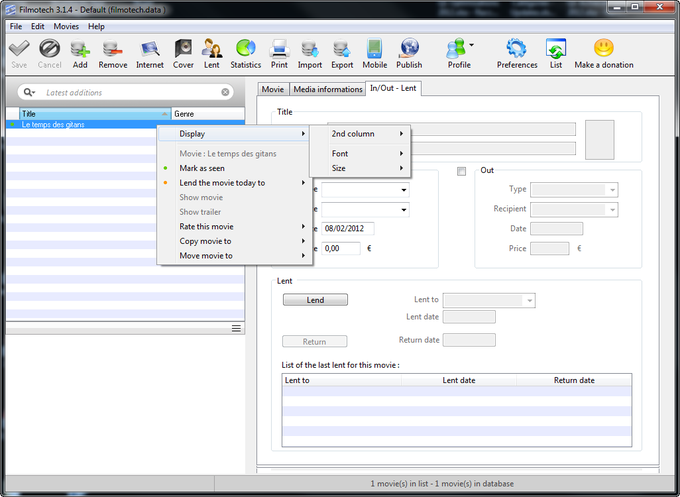
Task: Open the first In section combo box
Action: pos(365,190)
